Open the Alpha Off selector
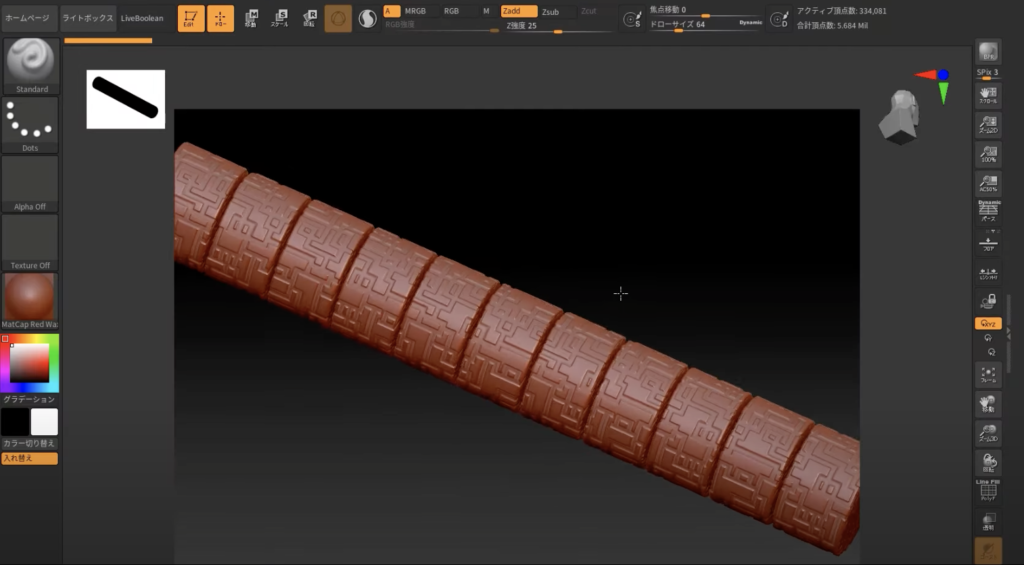Viewport: 1024px width, 565px height. 30,184
